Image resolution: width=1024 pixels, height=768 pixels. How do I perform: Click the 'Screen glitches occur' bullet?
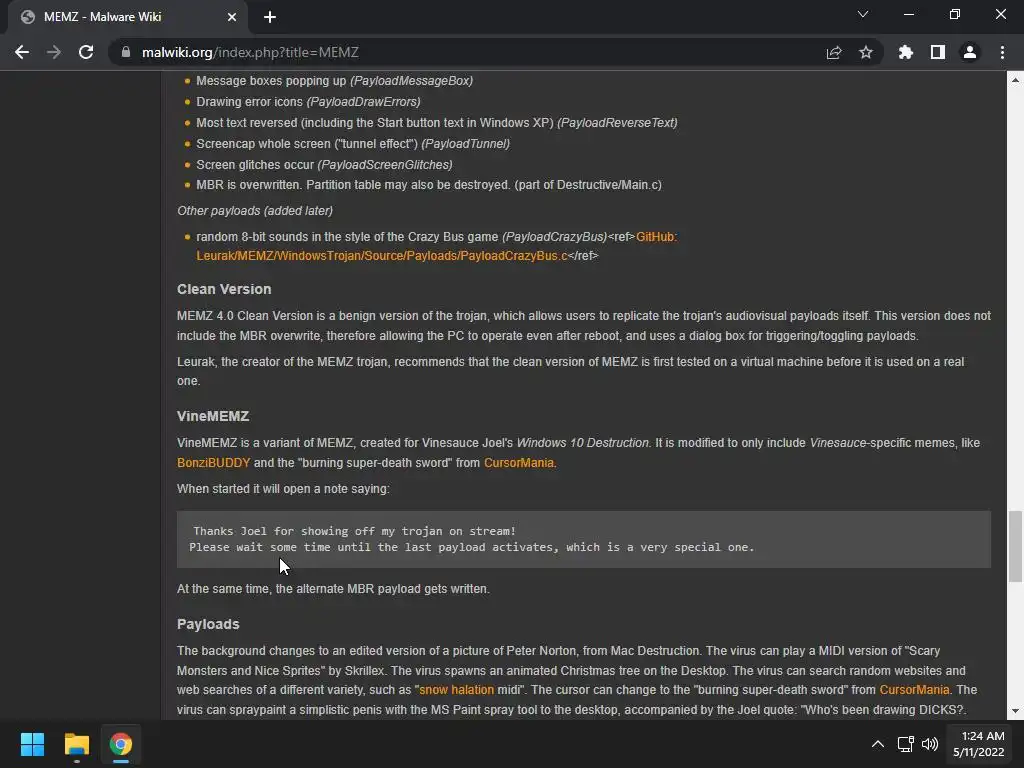pyautogui.click(x=325, y=165)
